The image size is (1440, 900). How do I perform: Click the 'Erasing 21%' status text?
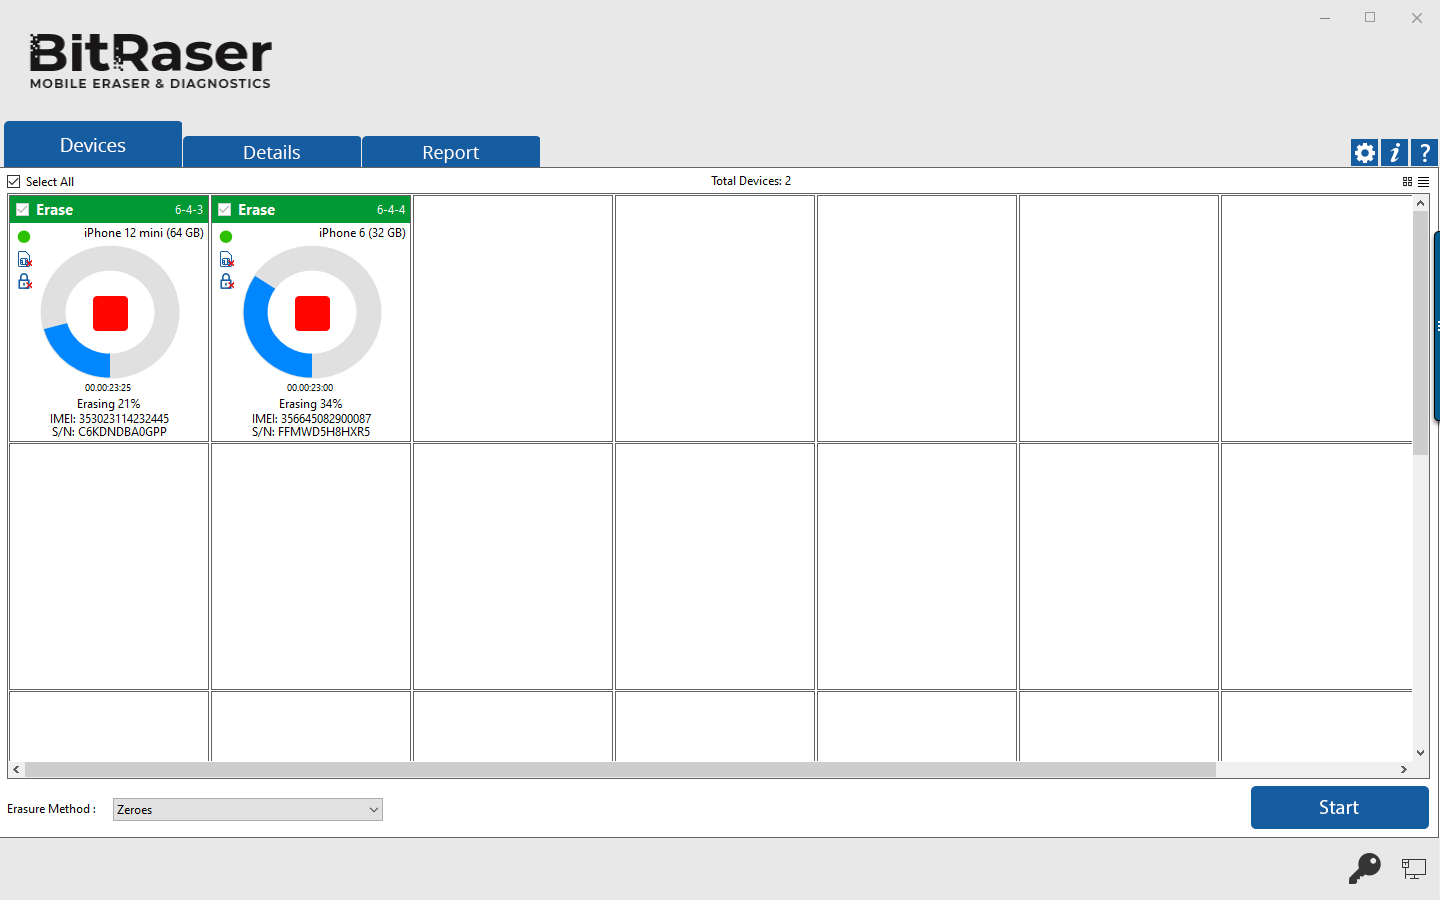[109, 404]
